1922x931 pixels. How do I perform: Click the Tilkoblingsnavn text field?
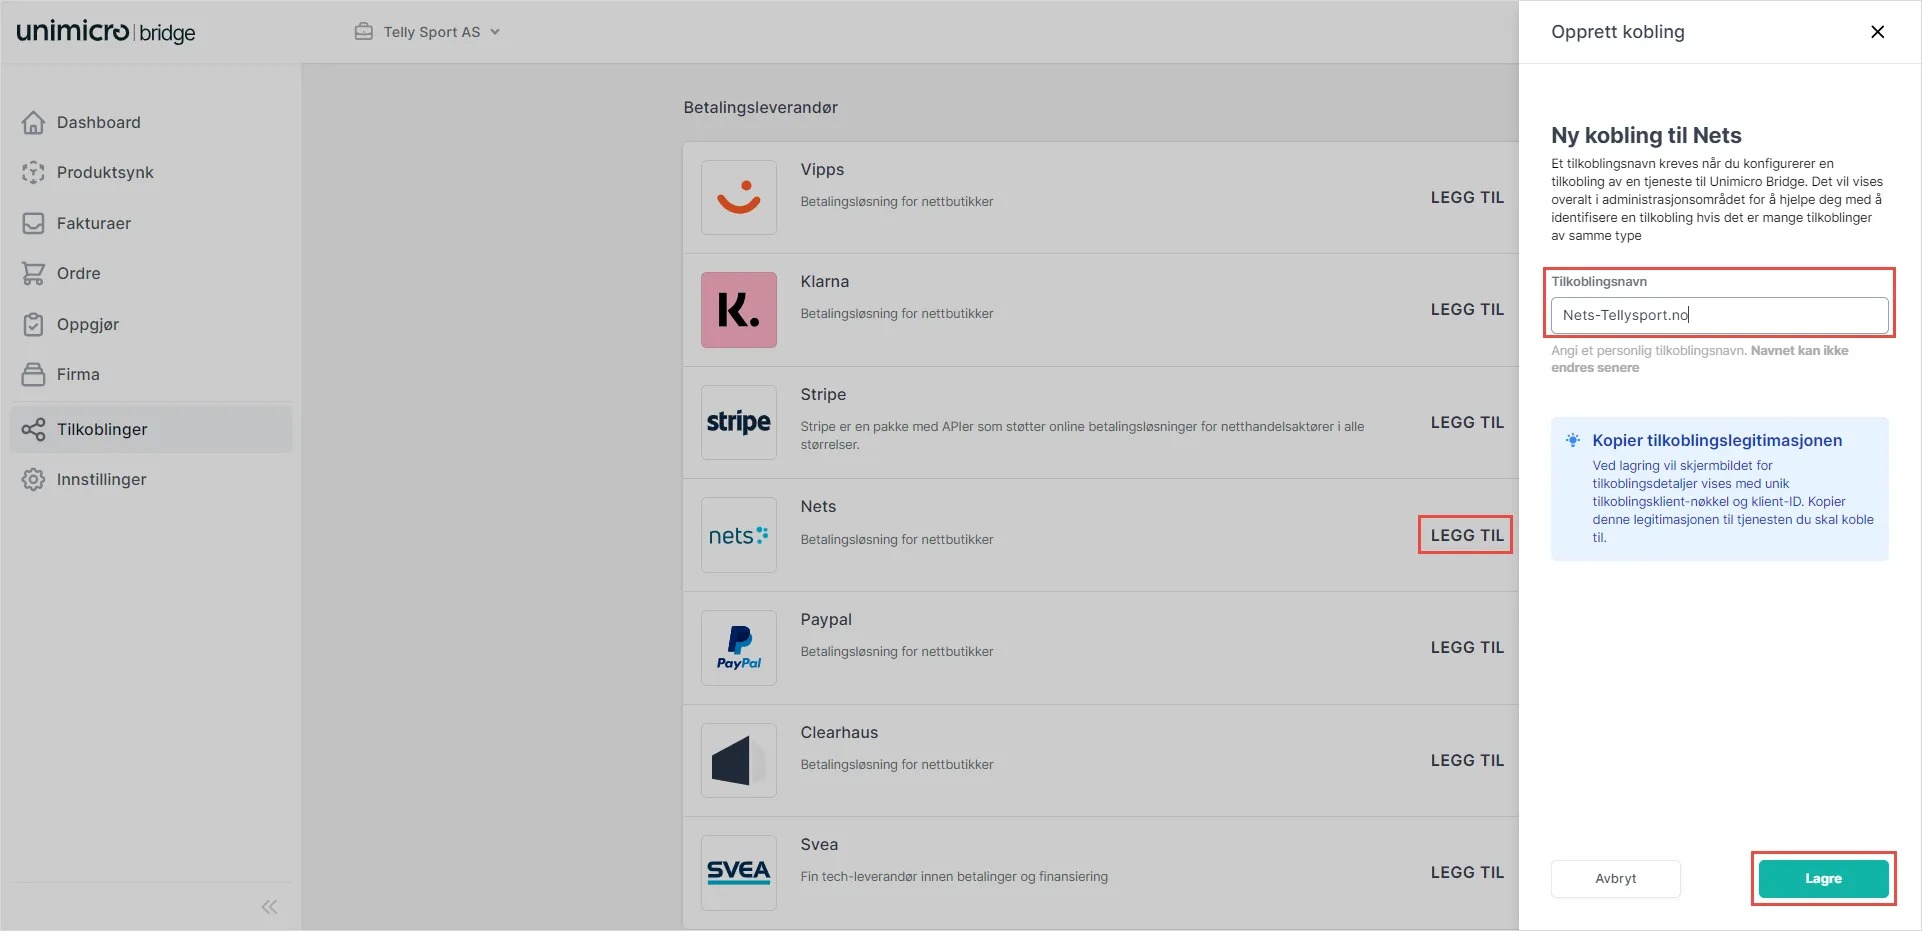pos(1719,315)
